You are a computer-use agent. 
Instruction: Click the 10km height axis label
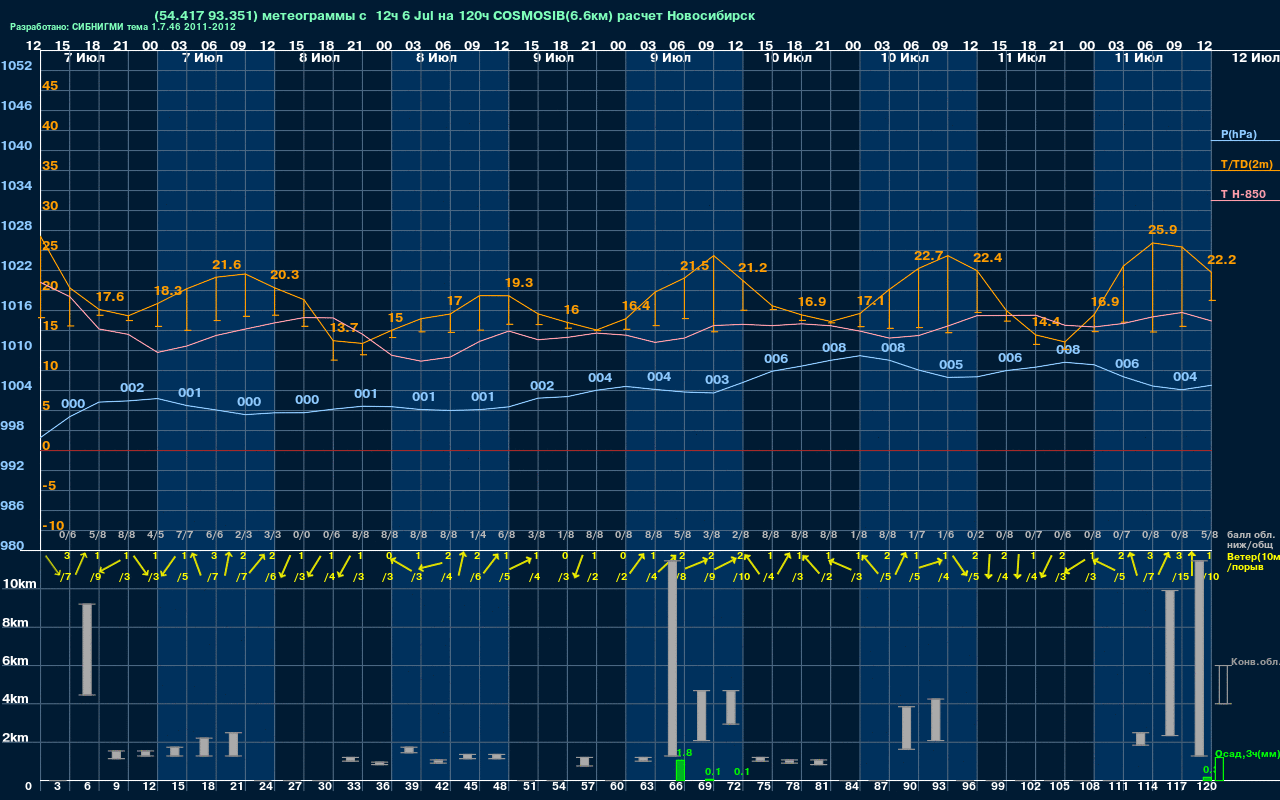coord(20,584)
